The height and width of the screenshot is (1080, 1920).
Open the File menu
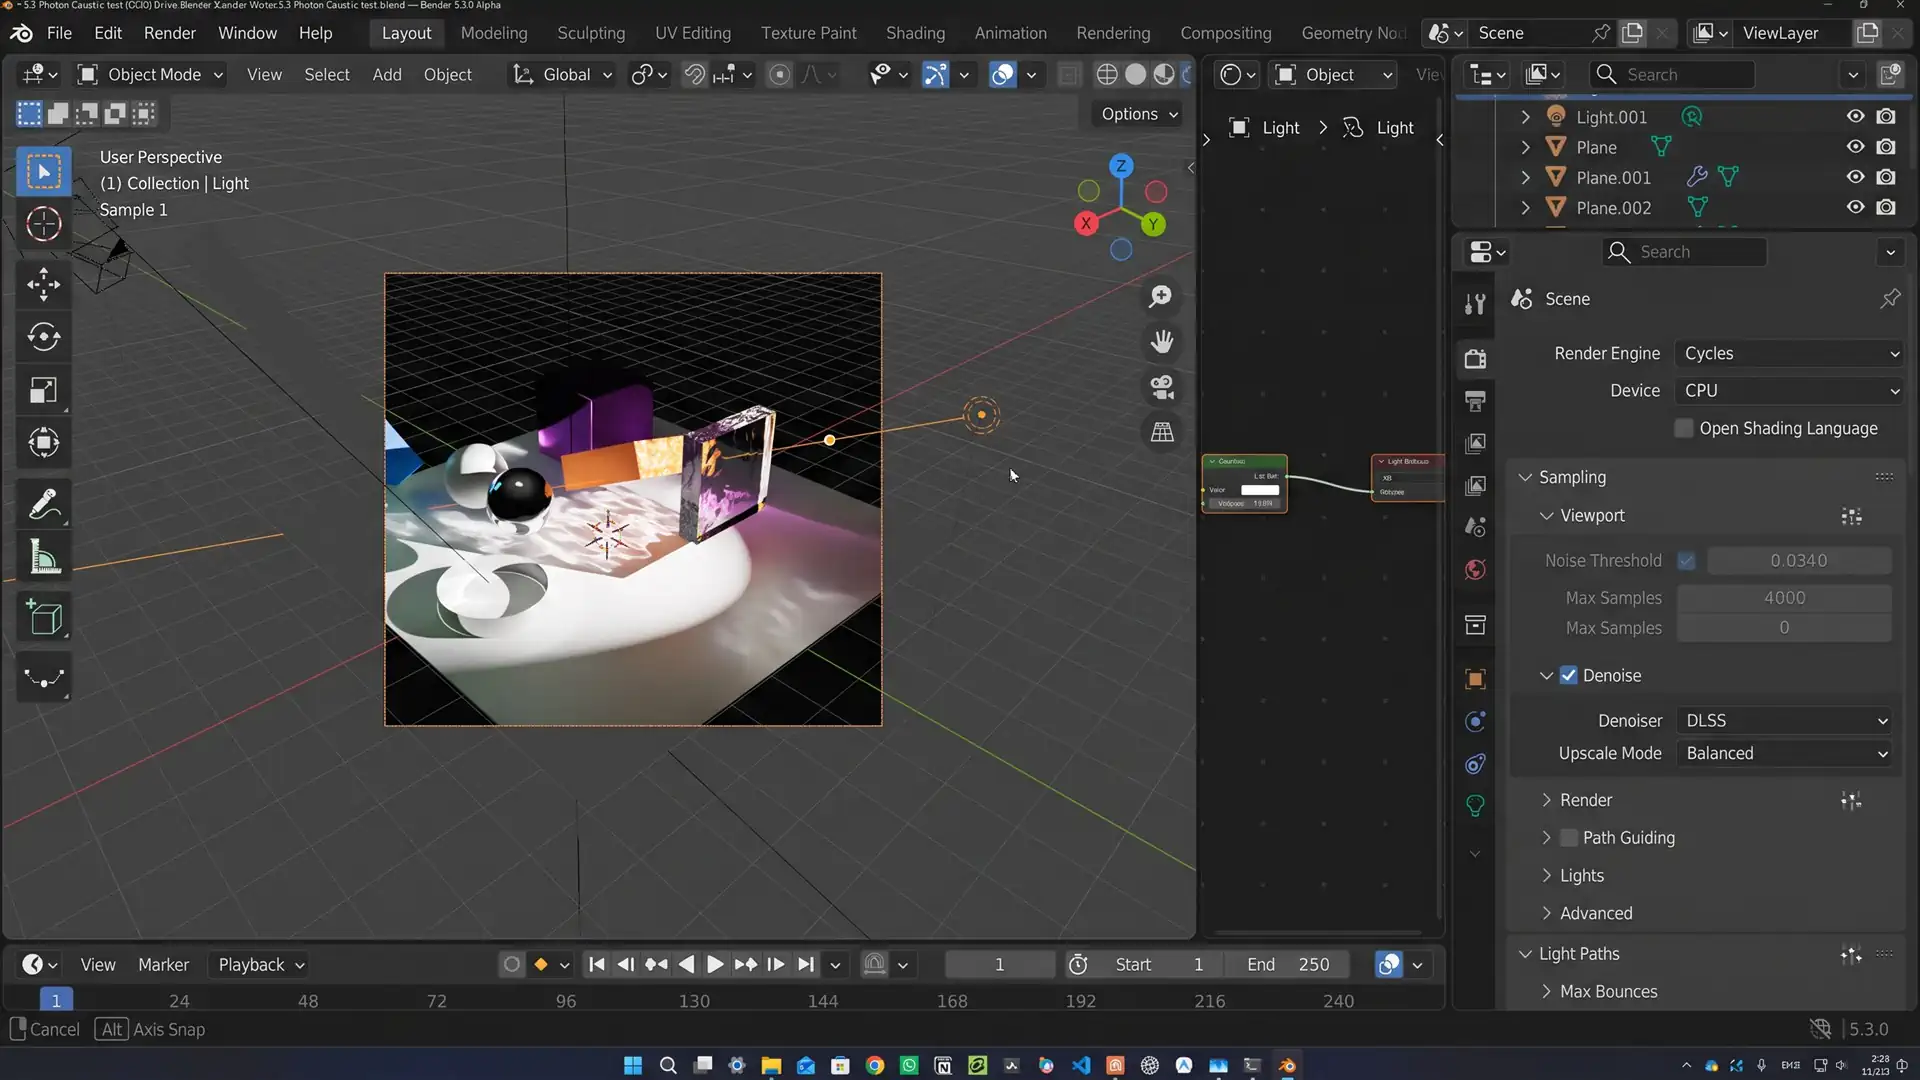(59, 33)
